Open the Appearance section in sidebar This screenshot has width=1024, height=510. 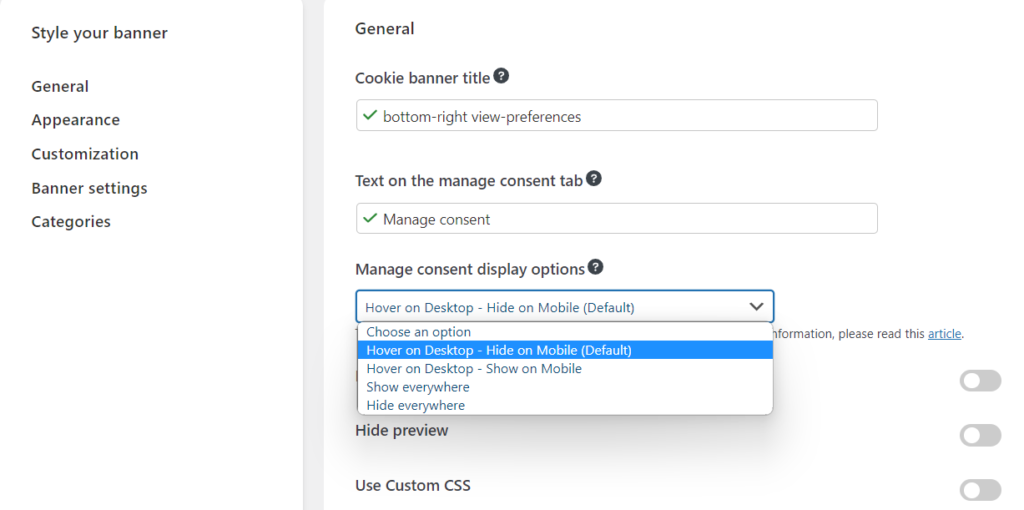(75, 120)
